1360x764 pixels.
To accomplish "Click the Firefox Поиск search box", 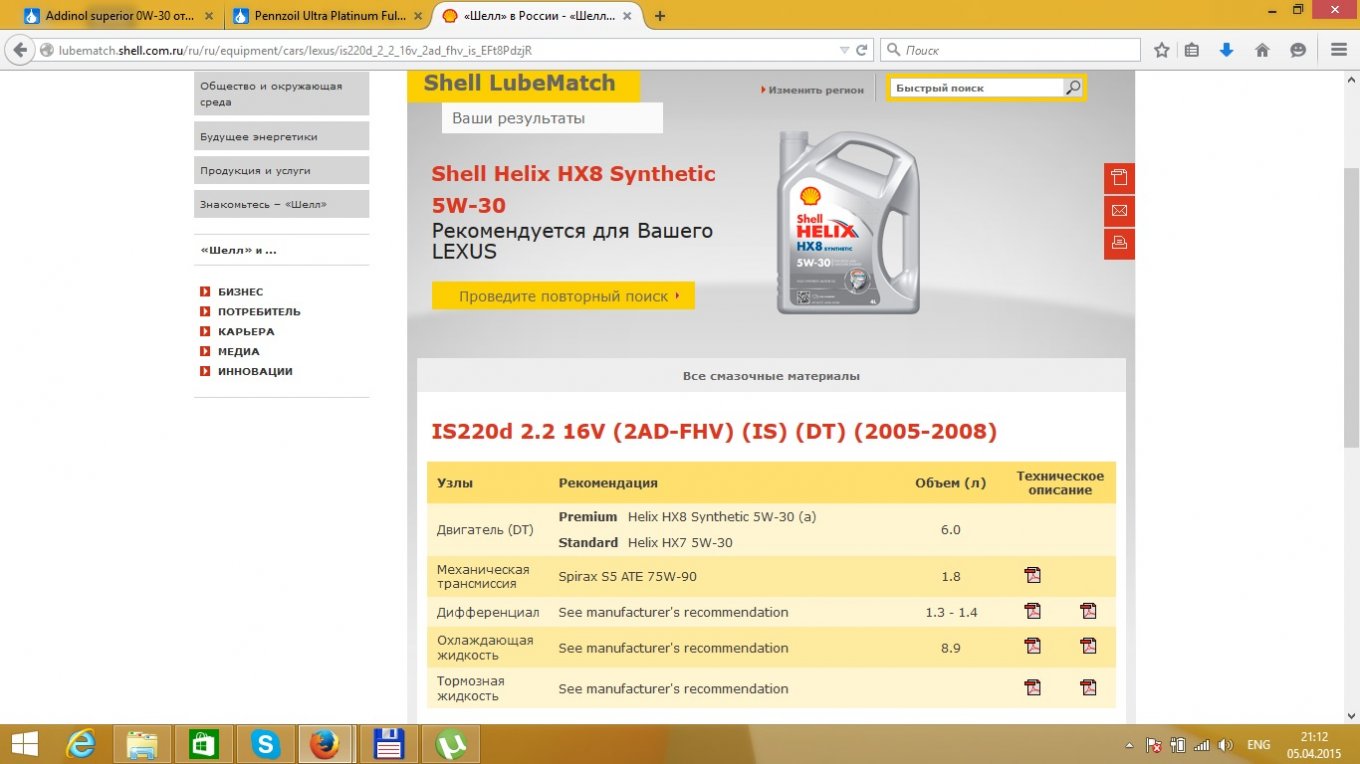I will (1011, 50).
